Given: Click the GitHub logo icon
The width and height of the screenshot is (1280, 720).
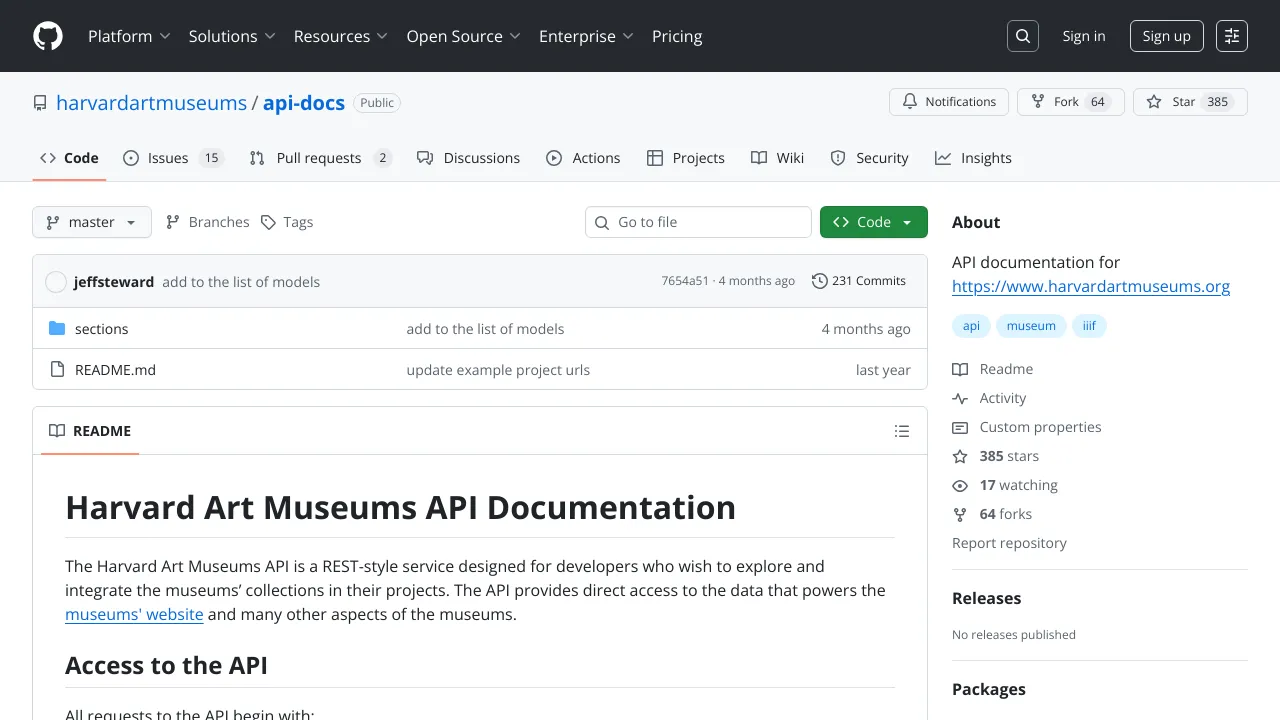Looking at the screenshot, I should pyautogui.click(x=48, y=36).
